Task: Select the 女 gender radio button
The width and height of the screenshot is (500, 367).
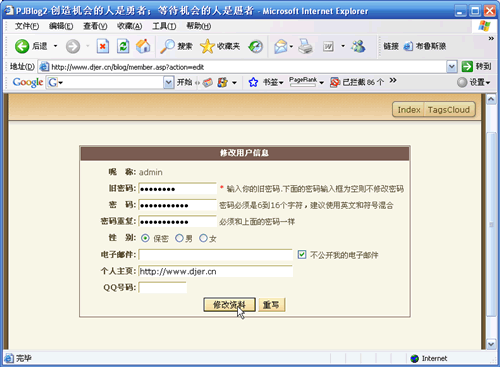Action: coord(203,238)
